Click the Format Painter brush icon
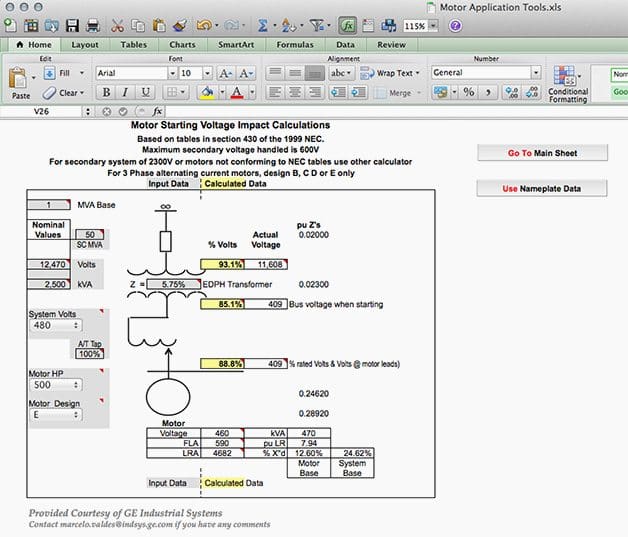 (x=181, y=25)
